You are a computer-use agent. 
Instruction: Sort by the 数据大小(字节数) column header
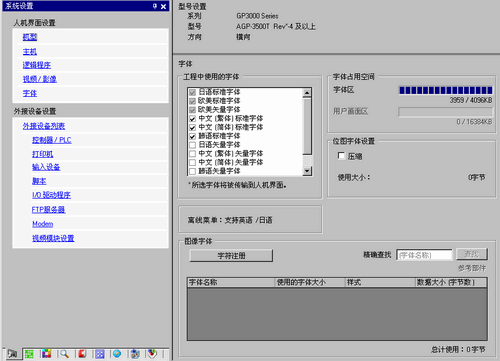(451, 282)
